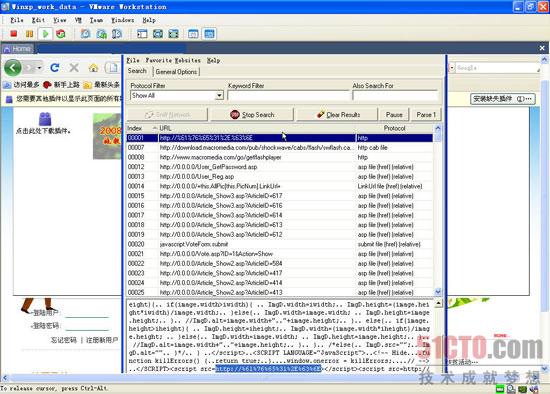This screenshot has height=394, width=550.
Task: Click into the Keyword Filter text field
Action: pos(288,95)
